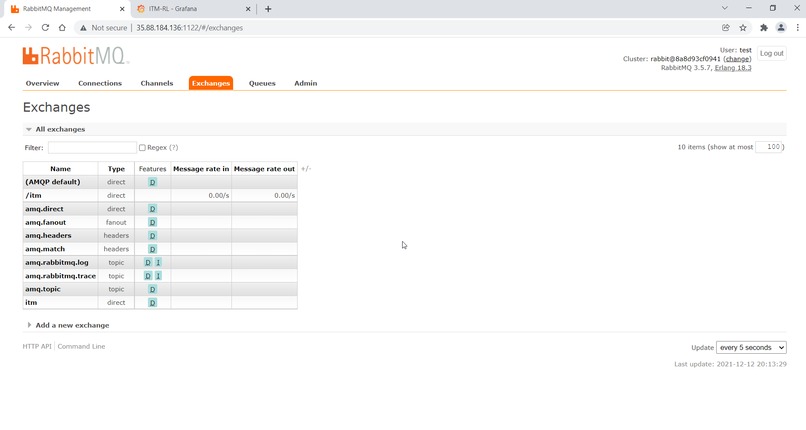
Task: Open the Command Line link
Action: click(x=81, y=346)
